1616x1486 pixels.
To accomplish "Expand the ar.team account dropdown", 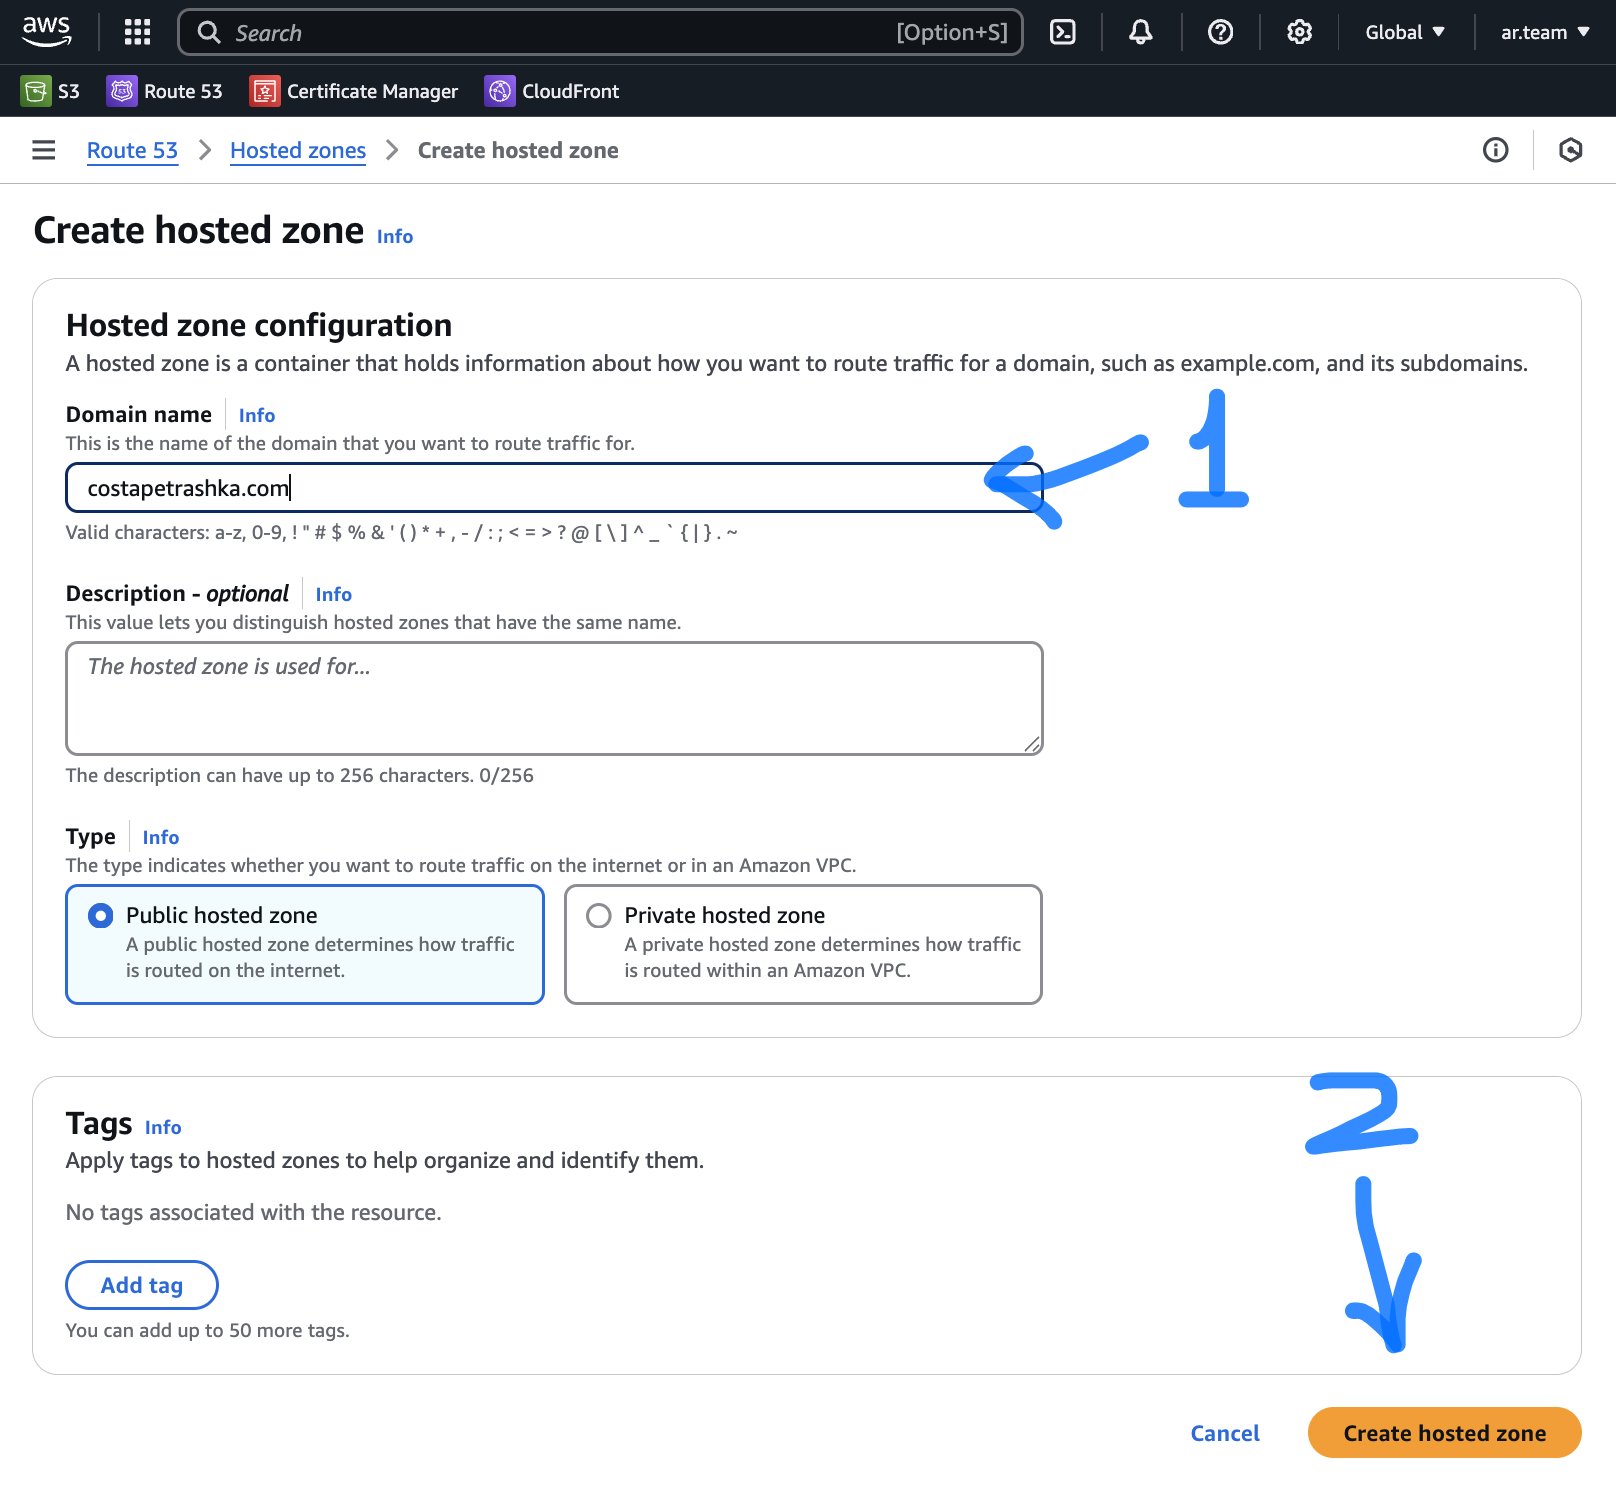I will coord(1544,32).
